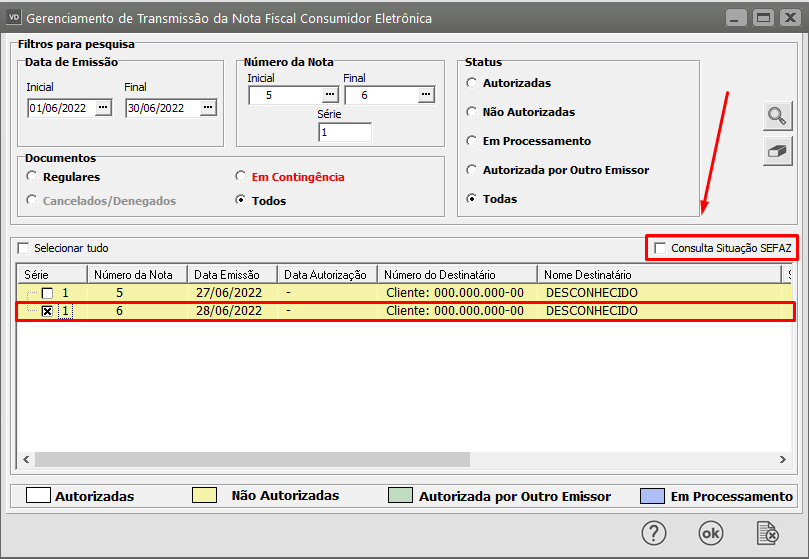
Task: Tick the checkbox for note number 5
Action: point(47,293)
